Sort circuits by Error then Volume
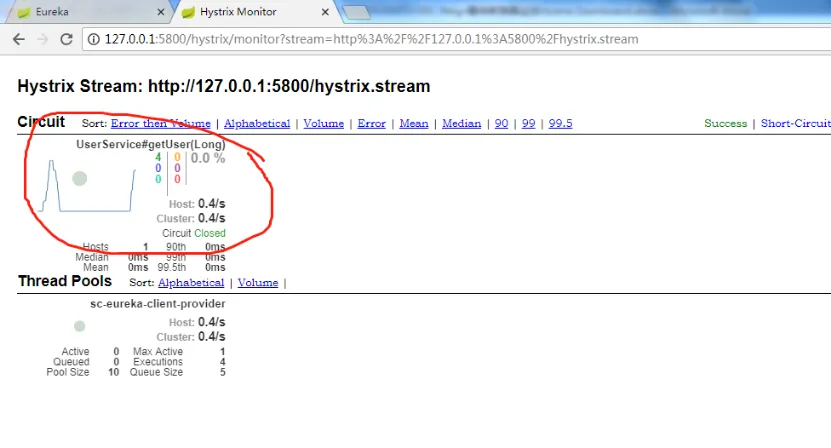Viewport: 831px width, 448px height. point(161,124)
